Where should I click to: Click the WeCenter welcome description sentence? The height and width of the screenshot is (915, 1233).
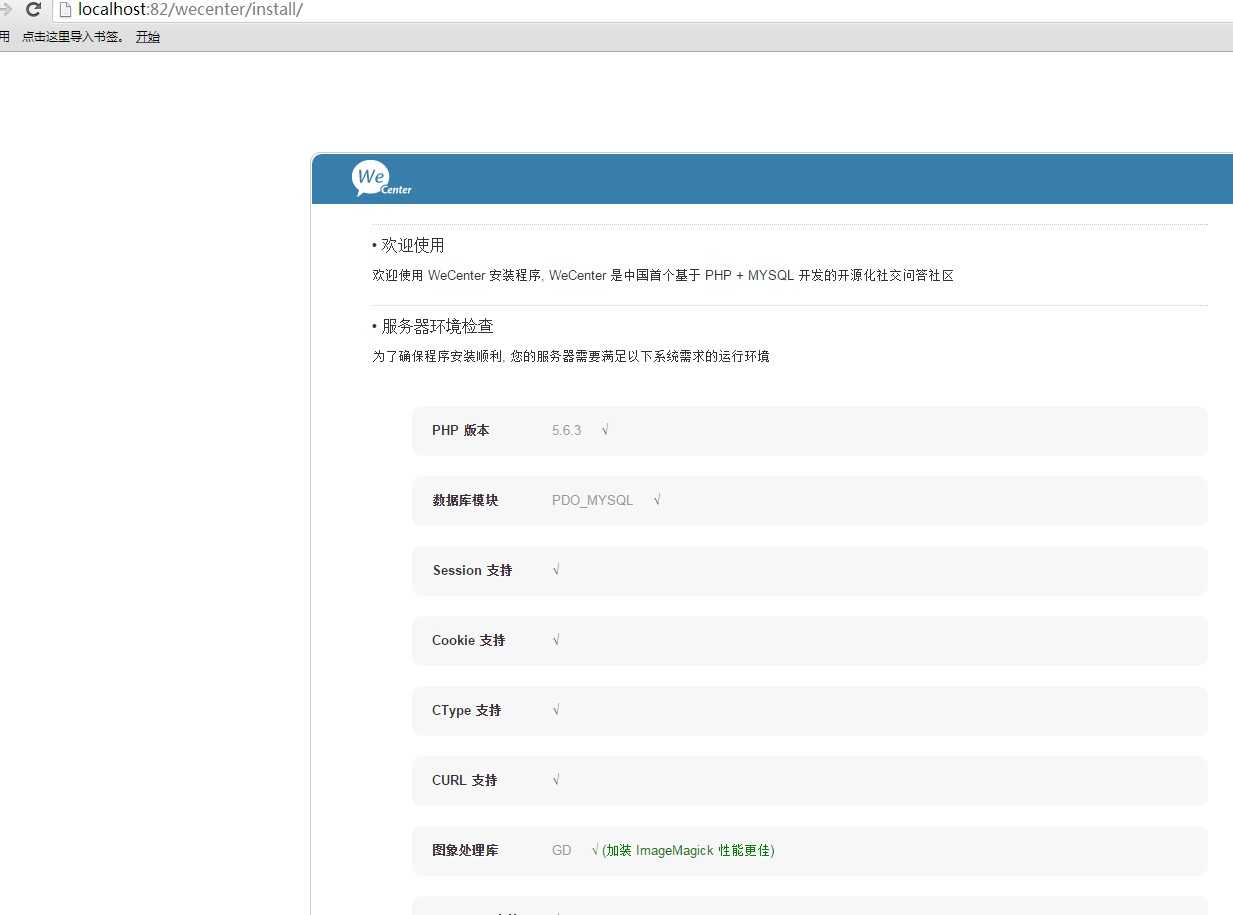[663, 276]
